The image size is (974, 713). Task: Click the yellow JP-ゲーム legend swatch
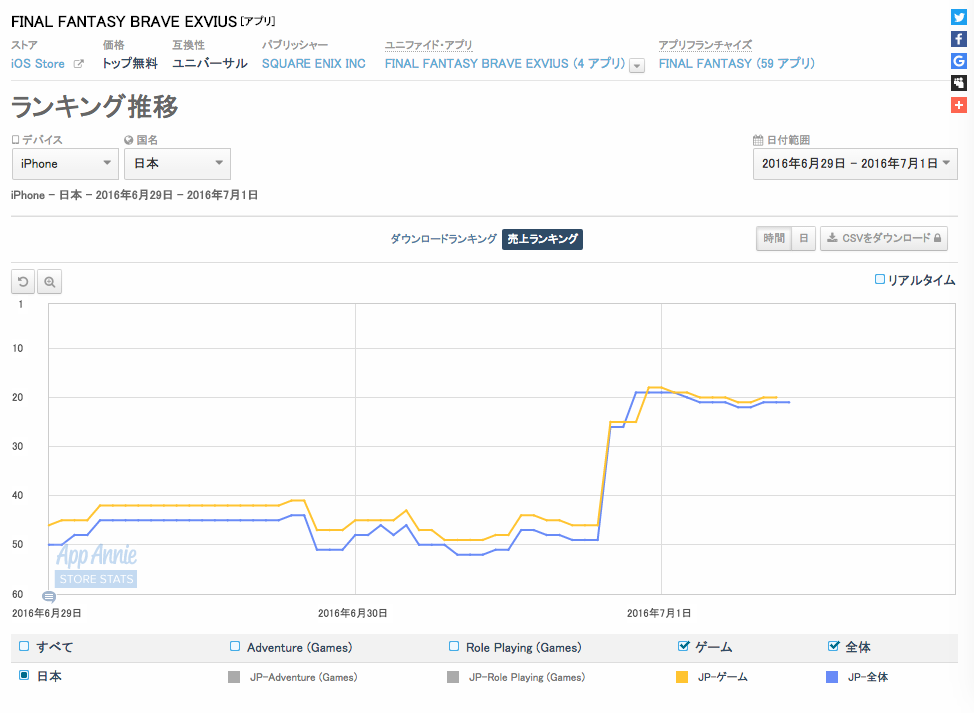[682, 677]
